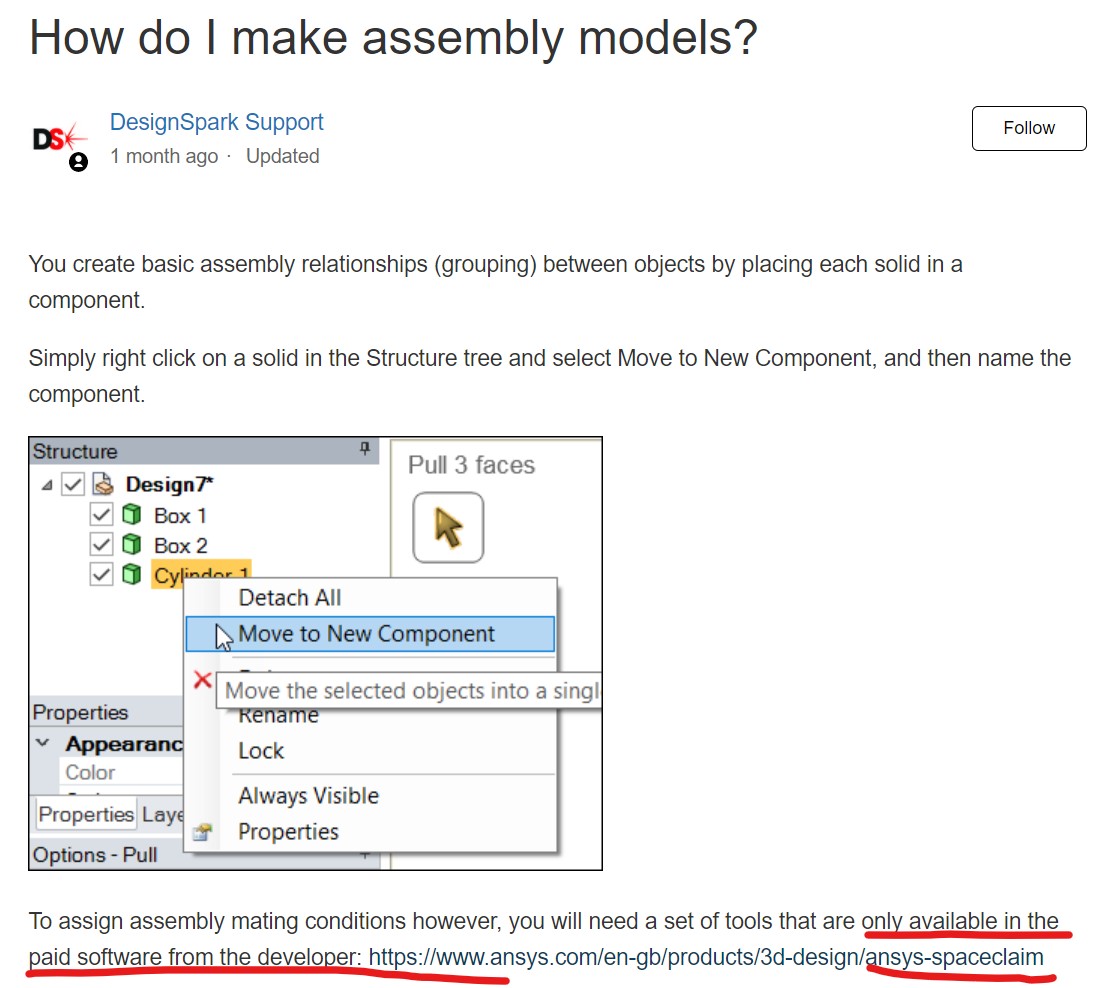This screenshot has height=988, width=1101.
Task: Open the DesignSpark Support author link
Action: 216,123
